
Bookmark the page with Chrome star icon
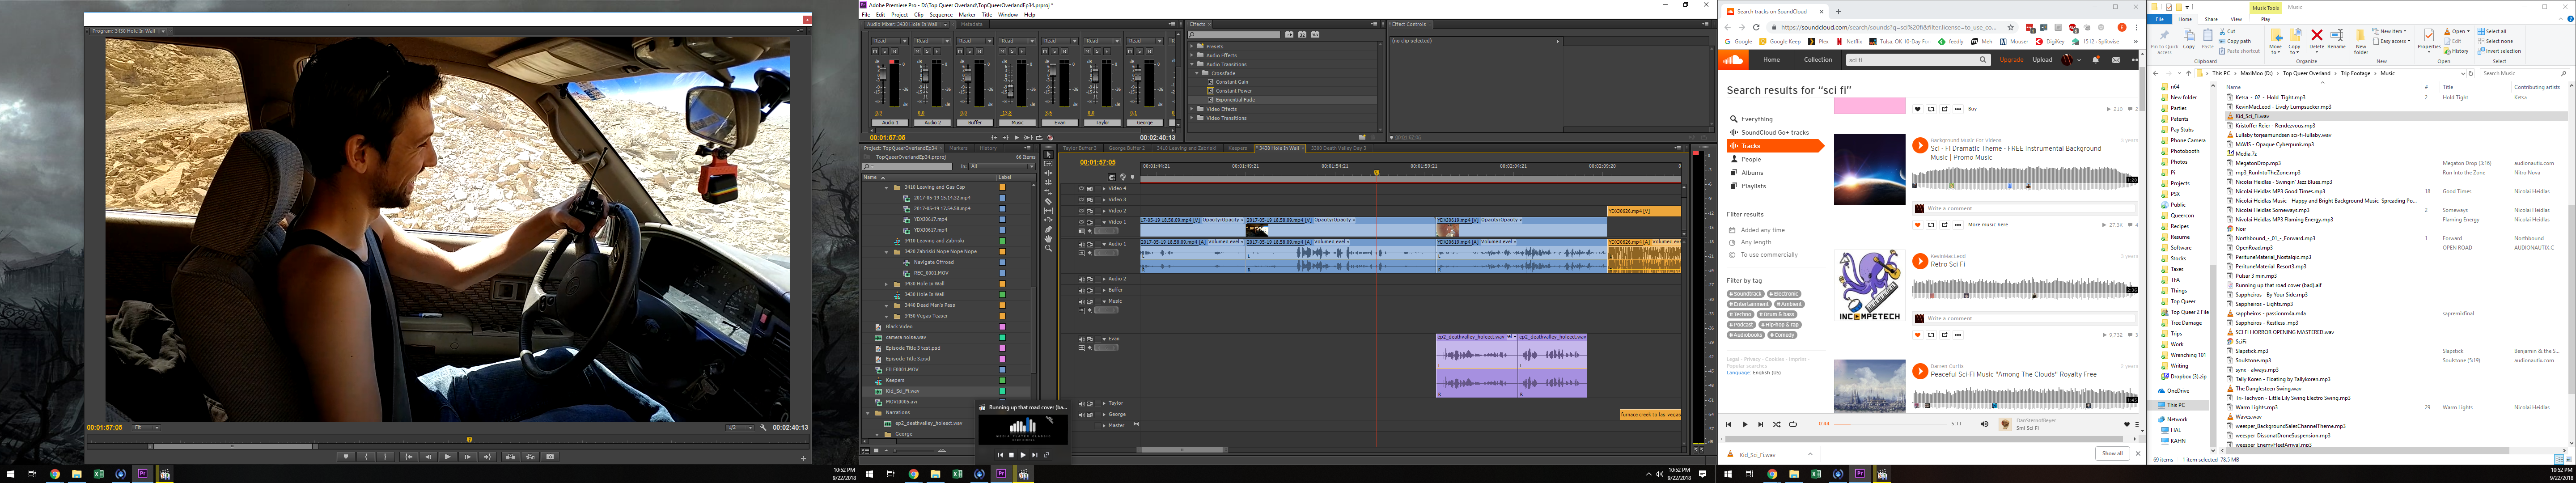[x=2011, y=27]
